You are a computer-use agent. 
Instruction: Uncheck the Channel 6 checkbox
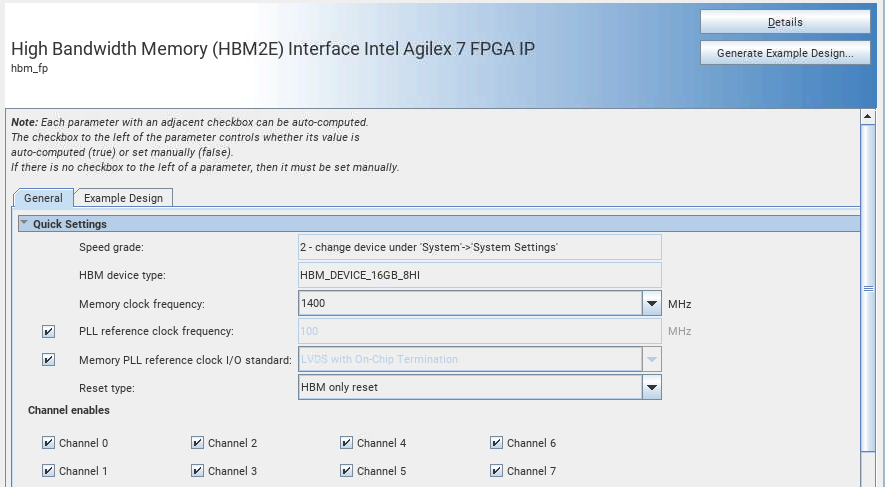click(496, 443)
